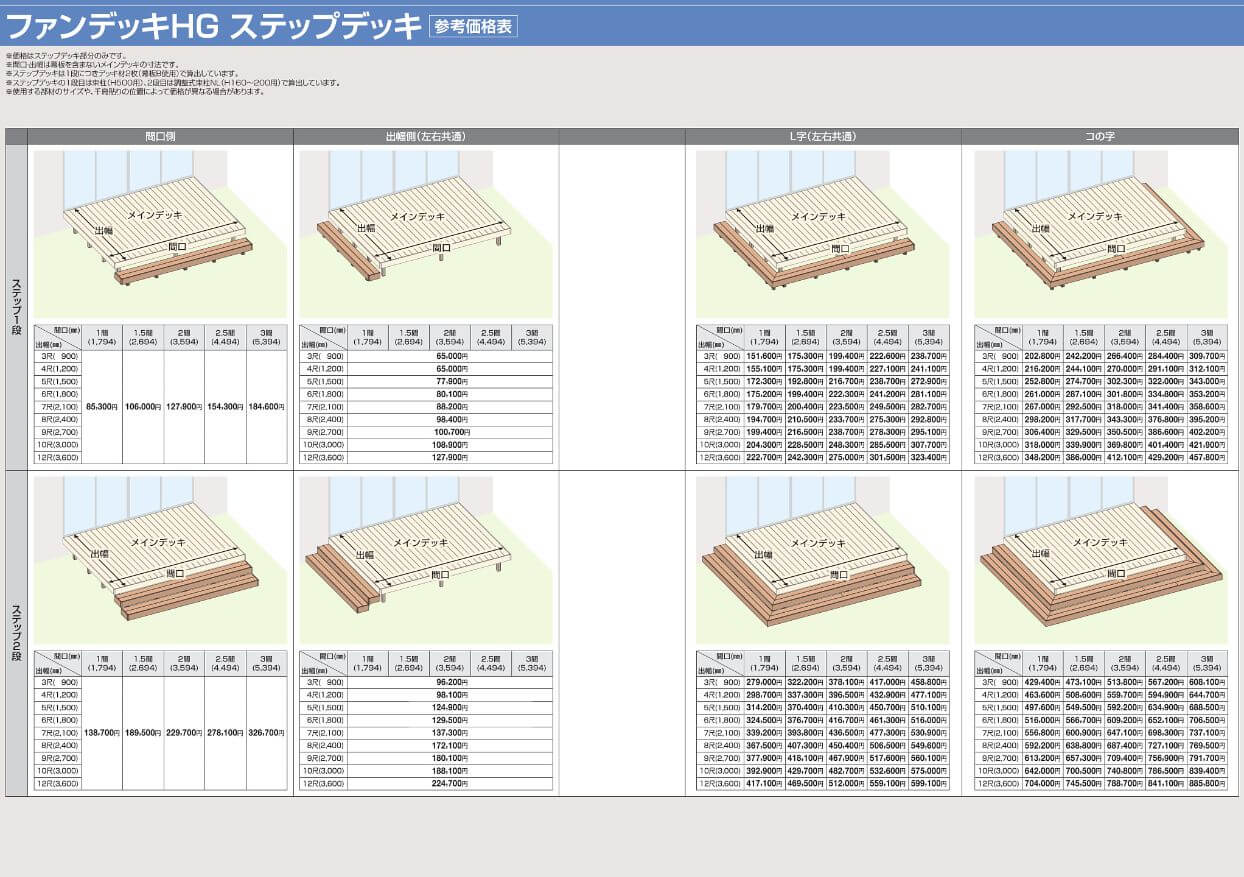1244x877 pixels.
Task: Click the 77,900円 price row
Action: tap(450, 381)
